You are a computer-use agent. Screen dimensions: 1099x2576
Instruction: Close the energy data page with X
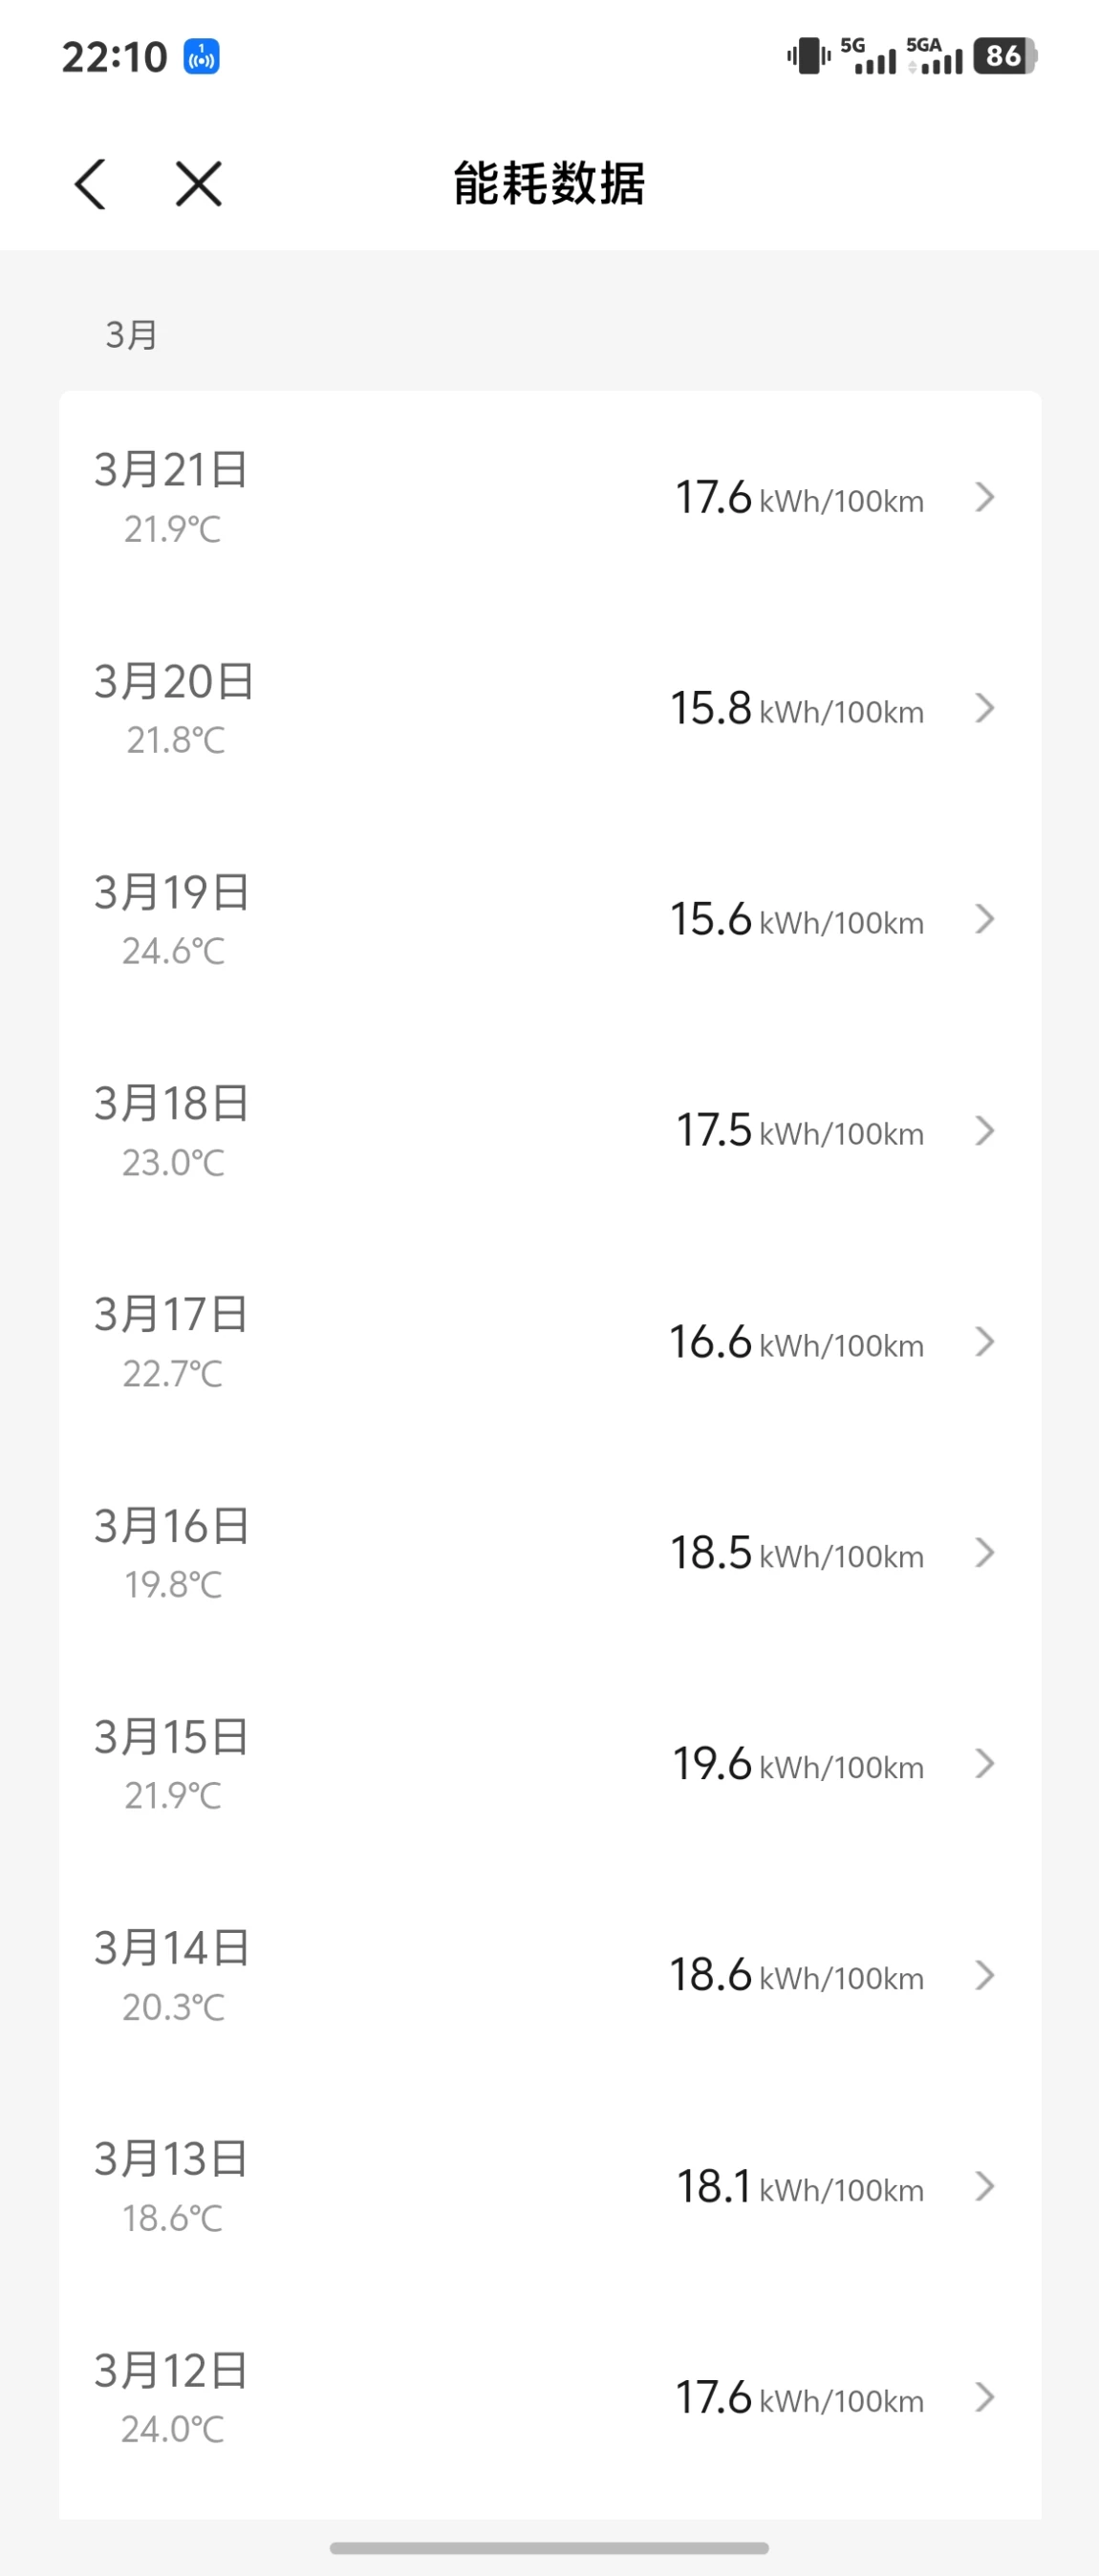[198, 184]
